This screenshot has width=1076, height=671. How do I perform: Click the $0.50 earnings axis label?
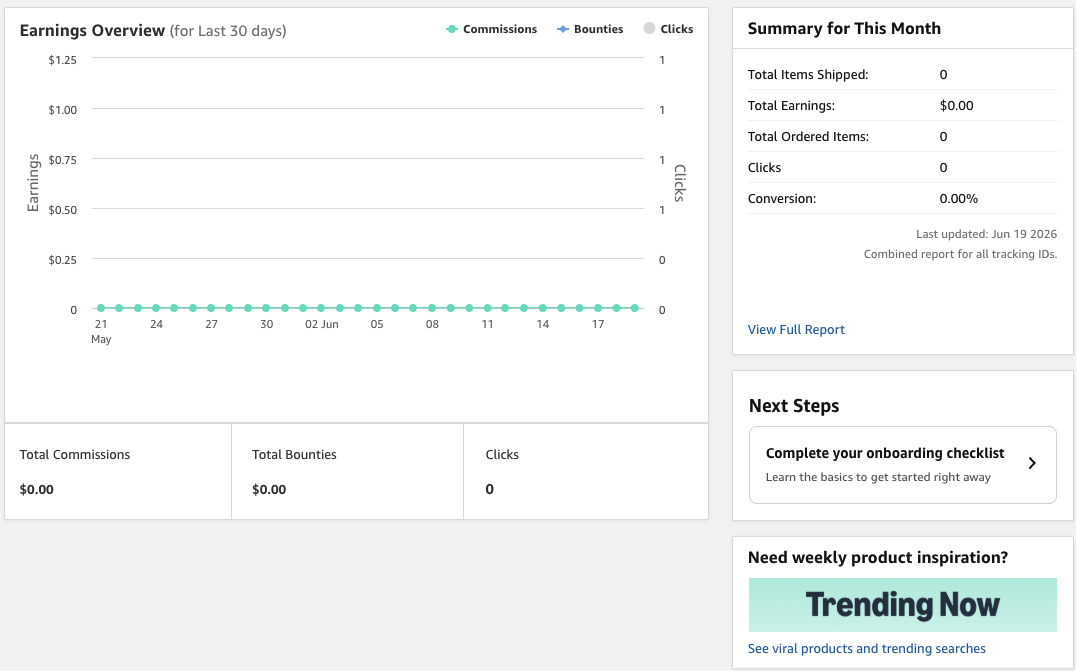click(62, 209)
